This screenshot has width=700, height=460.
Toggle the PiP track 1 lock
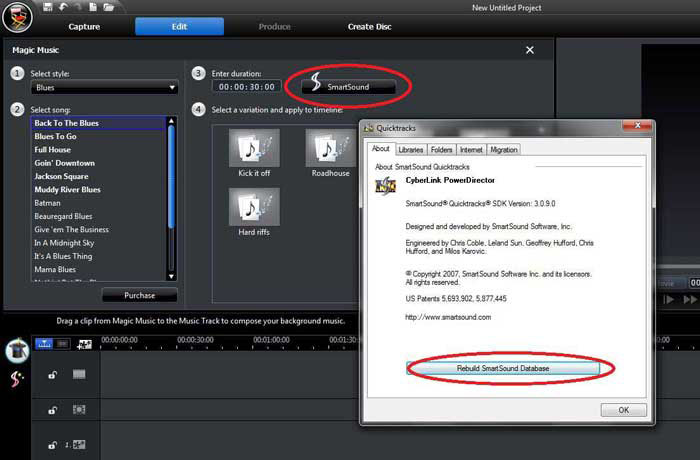point(52,445)
